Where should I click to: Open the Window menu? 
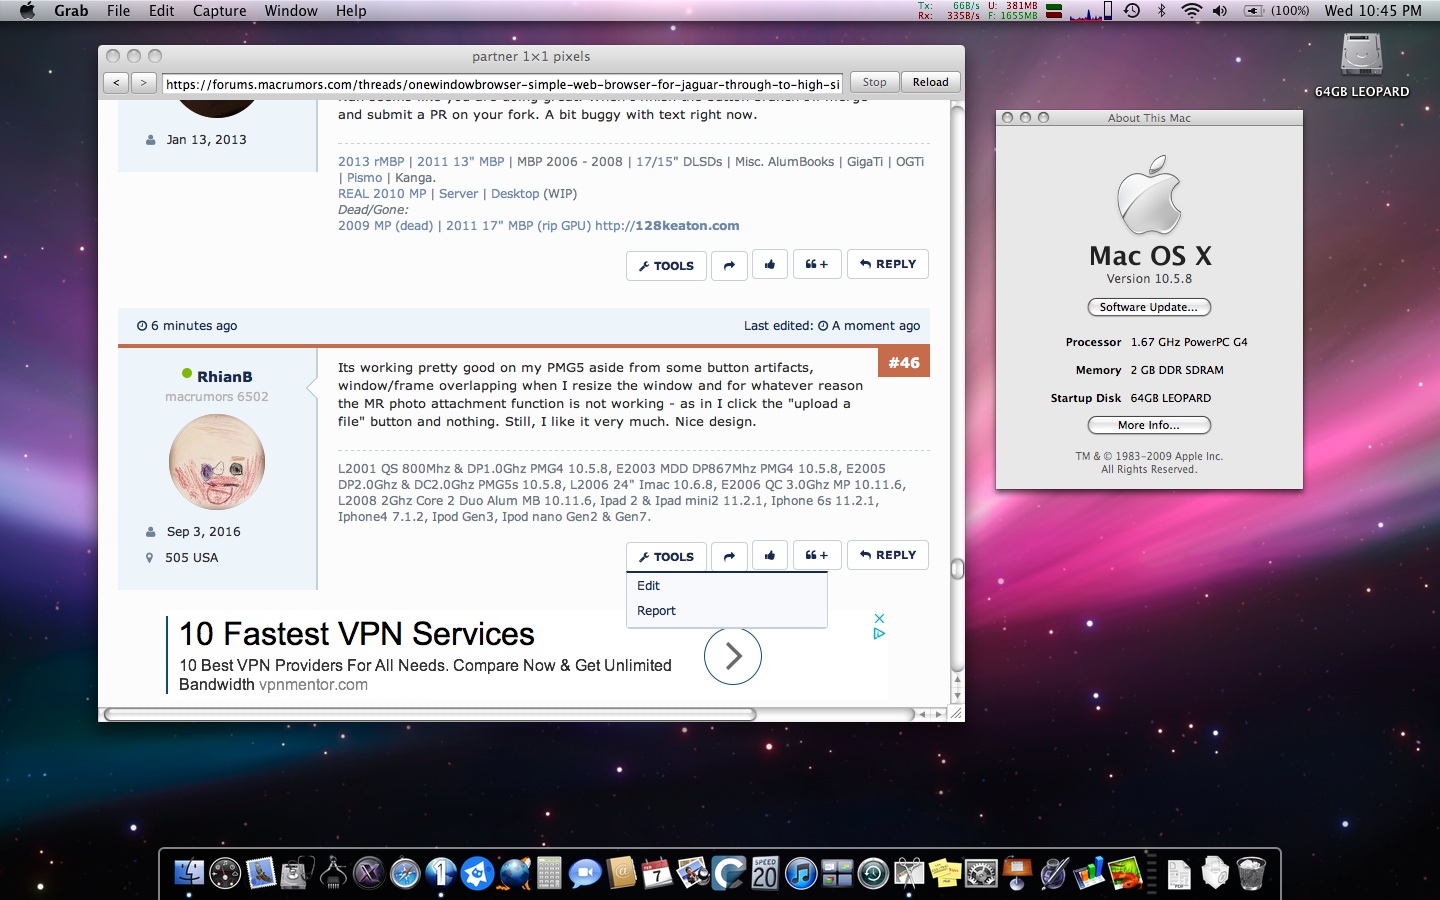291,10
